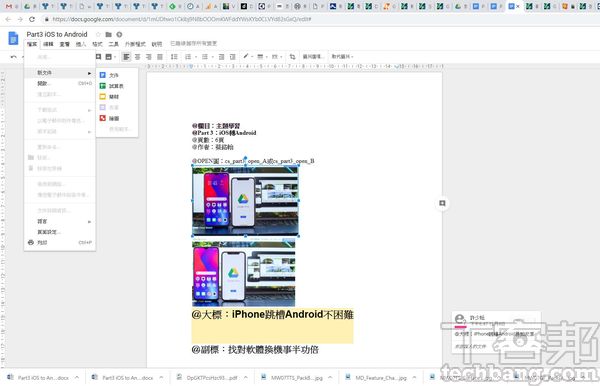Click the add comment icon at the page margin
The height and width of the screenshot is (386, 600).
point(442,203)
